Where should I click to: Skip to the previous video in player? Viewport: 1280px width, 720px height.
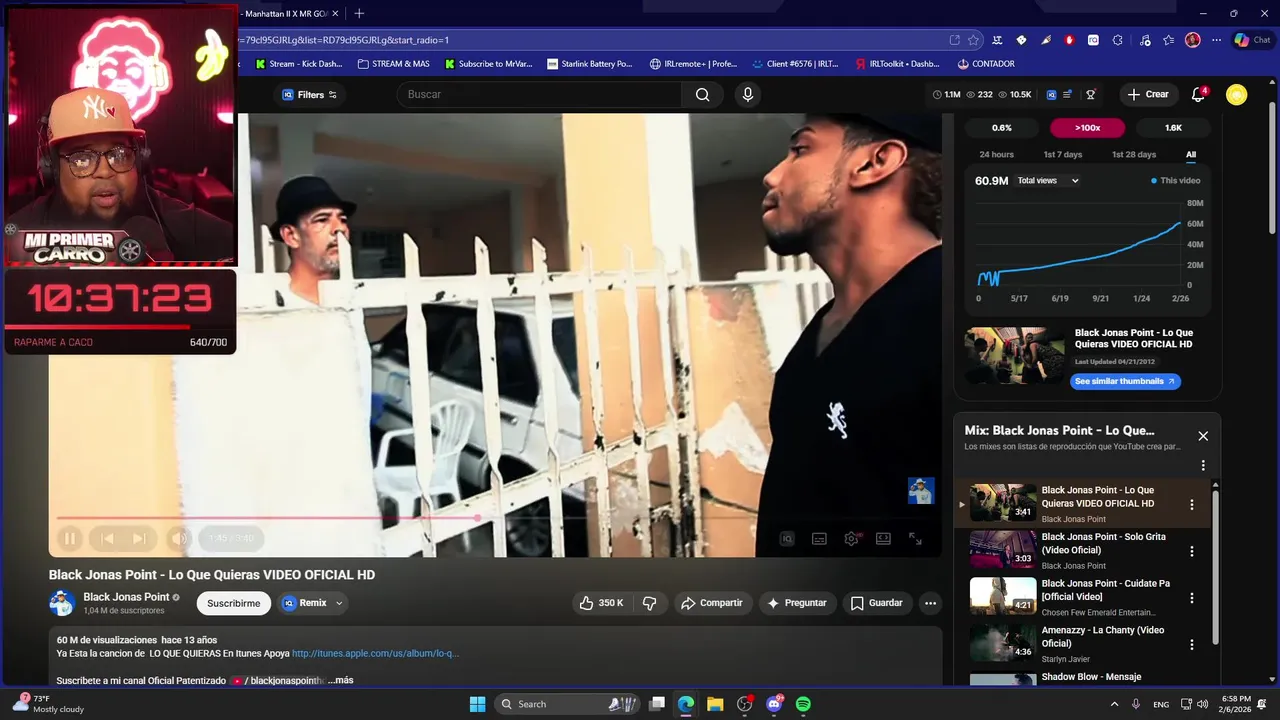[107, 539]
